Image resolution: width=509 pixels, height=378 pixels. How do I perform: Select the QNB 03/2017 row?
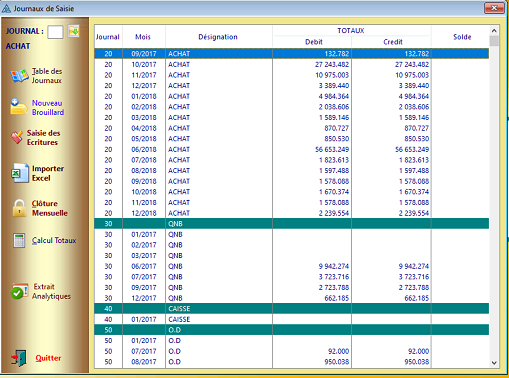point(292,256)
